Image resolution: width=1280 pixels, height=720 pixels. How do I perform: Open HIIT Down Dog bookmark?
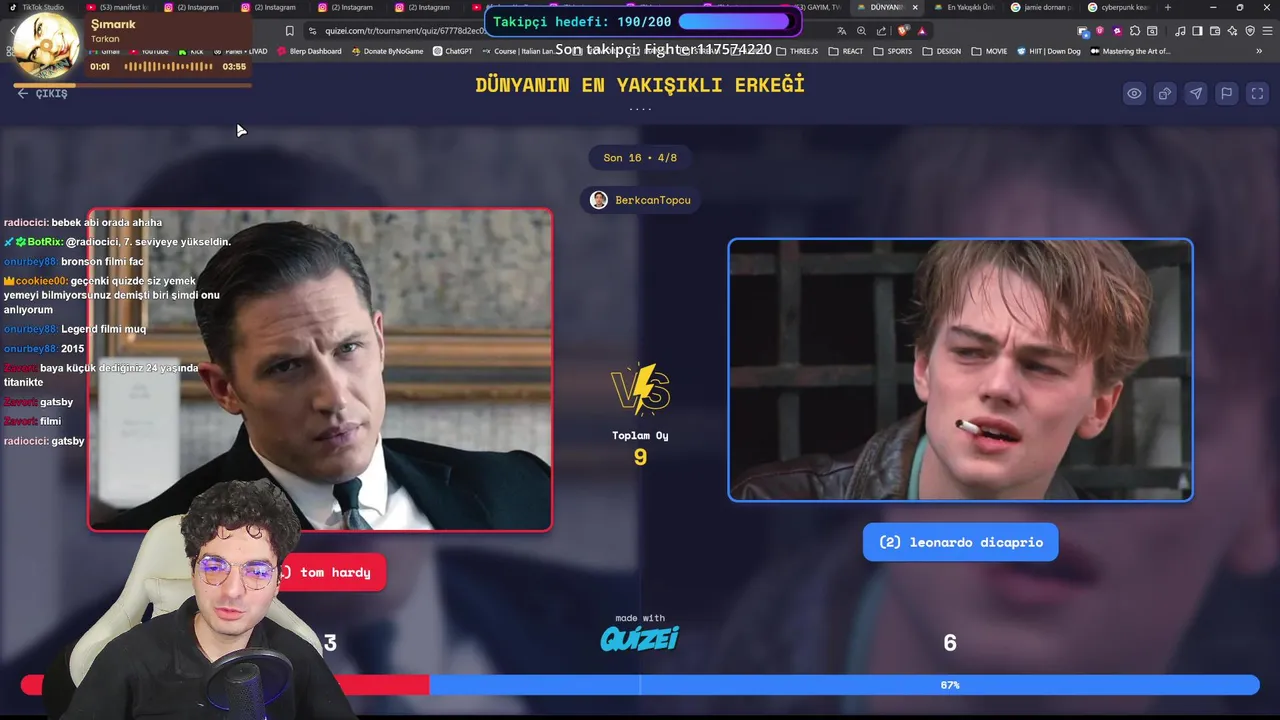click(1048, 51)
